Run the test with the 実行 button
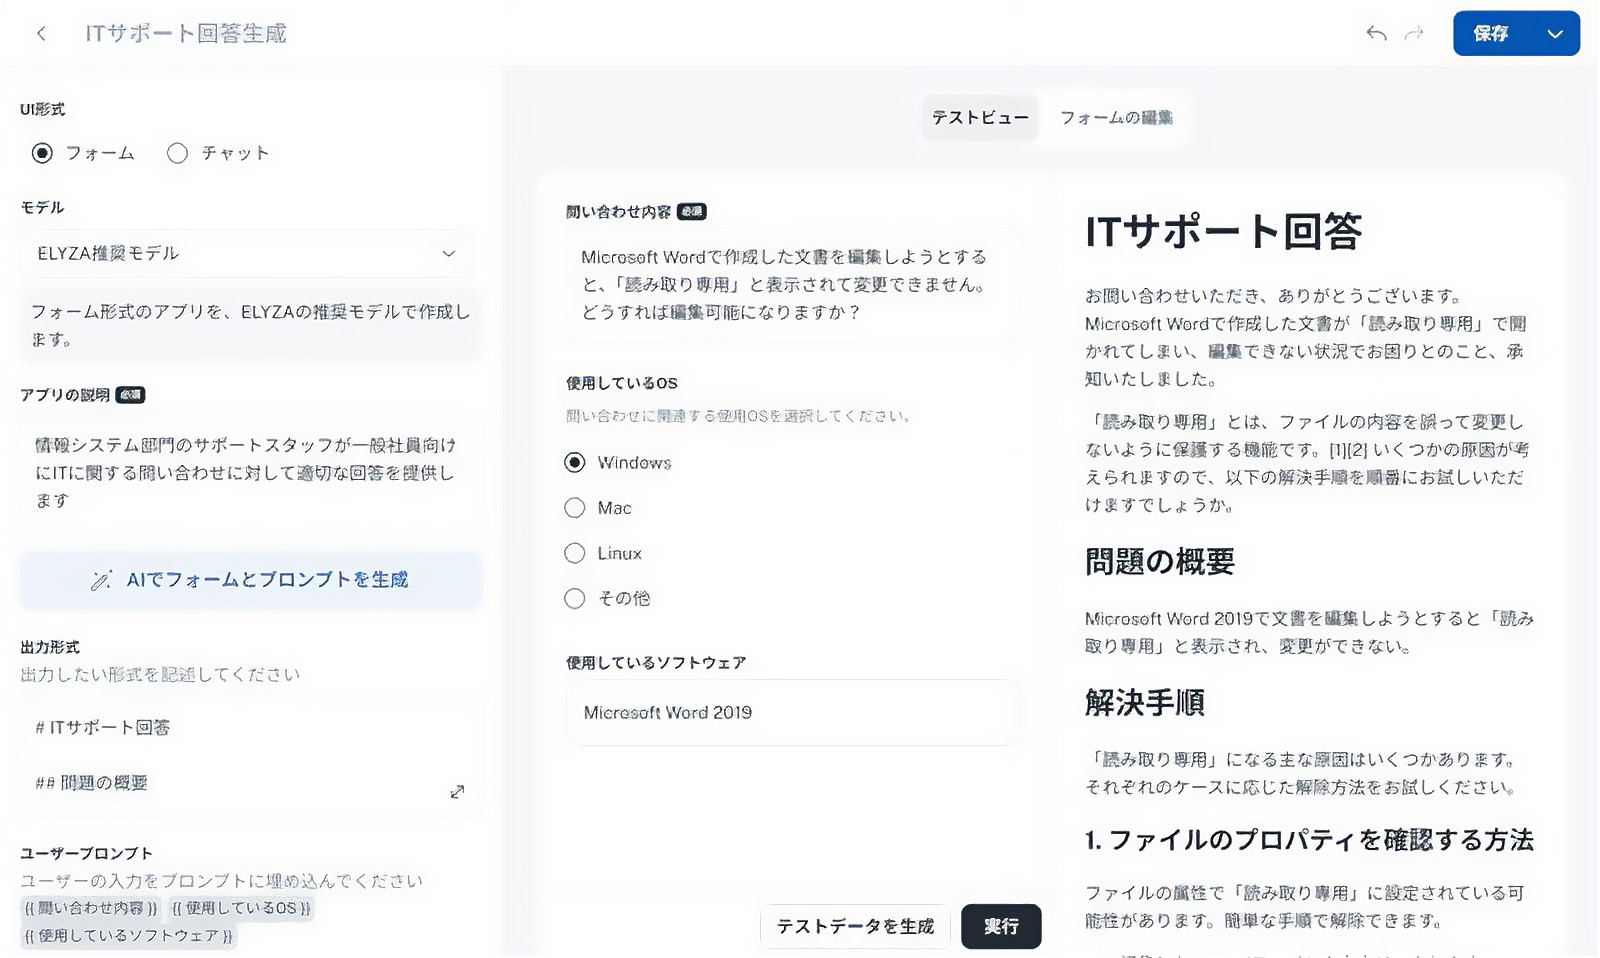The height and width of the screenshot is (958, 1600). (x=1001, y=927)
